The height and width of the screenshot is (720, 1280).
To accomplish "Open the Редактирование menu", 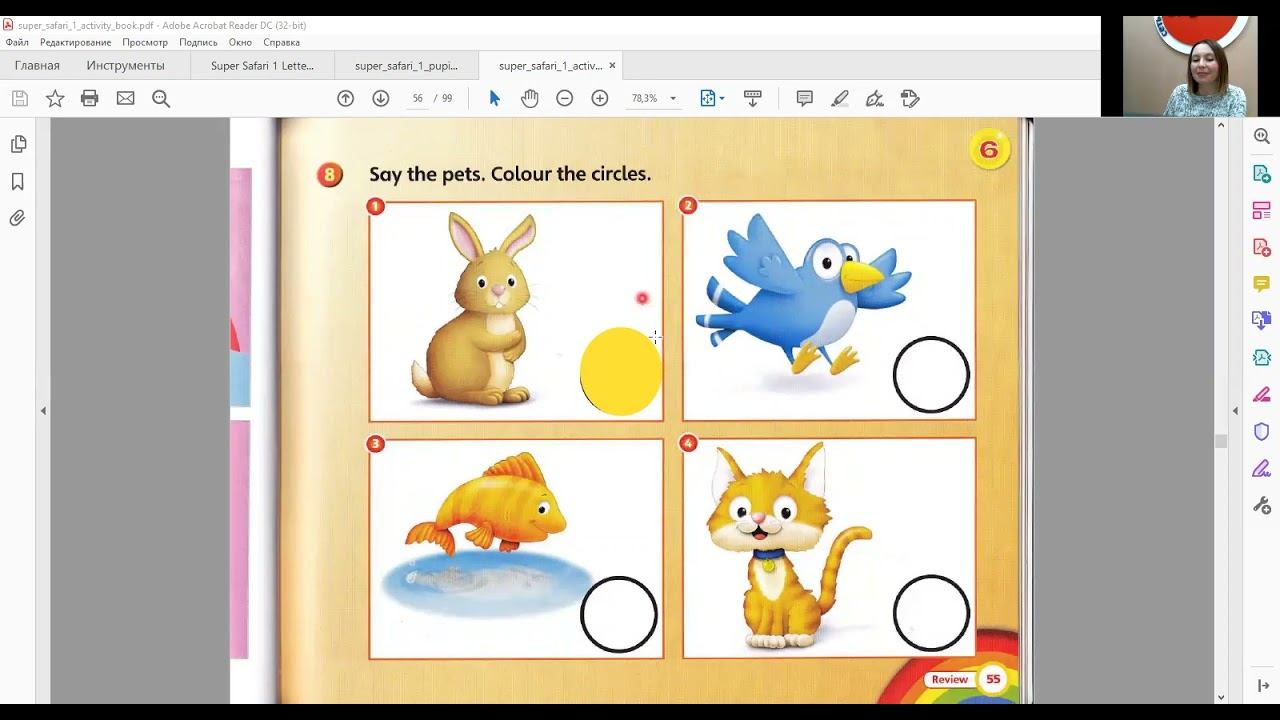I will click(76, 42).
